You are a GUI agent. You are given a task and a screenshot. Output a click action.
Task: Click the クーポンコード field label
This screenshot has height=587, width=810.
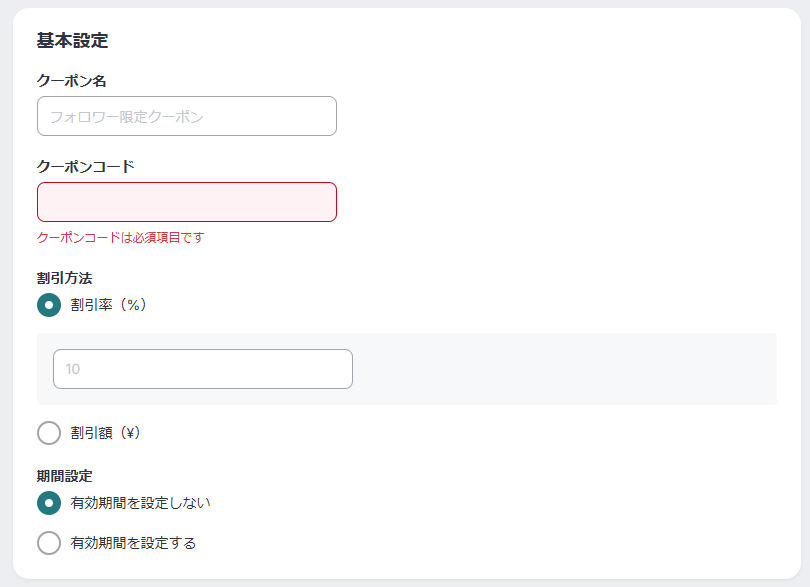pos(85,167)
